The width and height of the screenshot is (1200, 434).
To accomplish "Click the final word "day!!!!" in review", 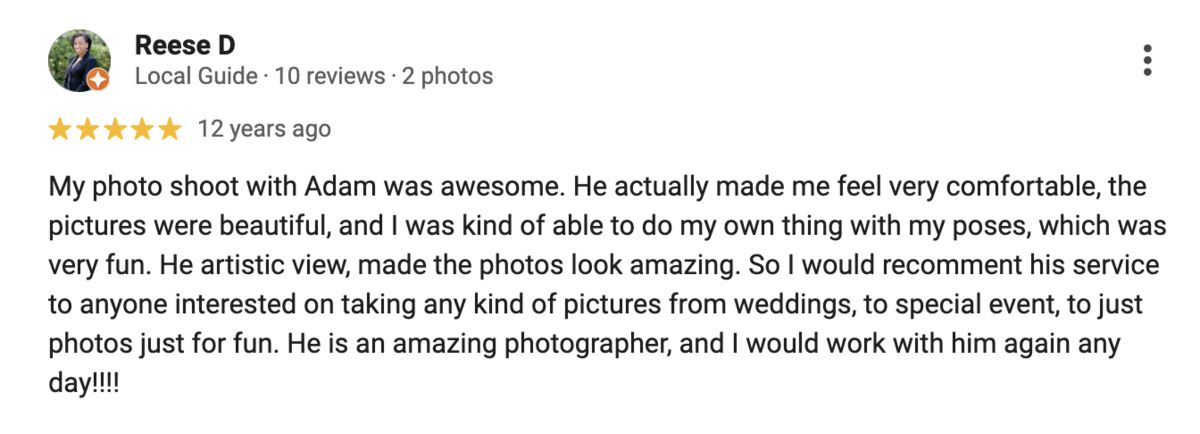I will coord(83,382).
